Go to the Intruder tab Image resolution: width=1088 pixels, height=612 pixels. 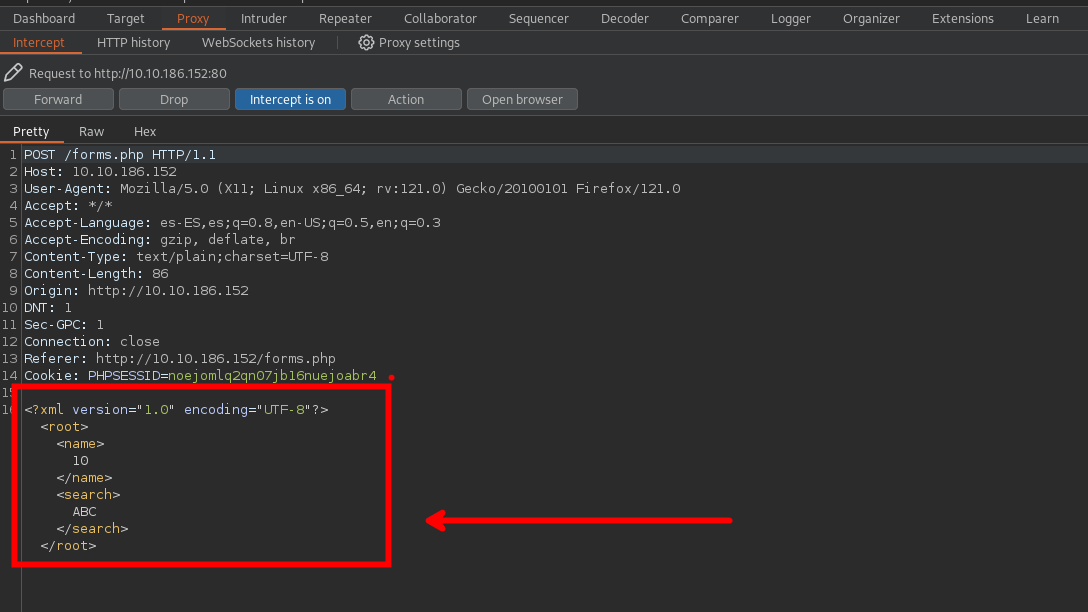pyautogui.click(x=264, y=19)
